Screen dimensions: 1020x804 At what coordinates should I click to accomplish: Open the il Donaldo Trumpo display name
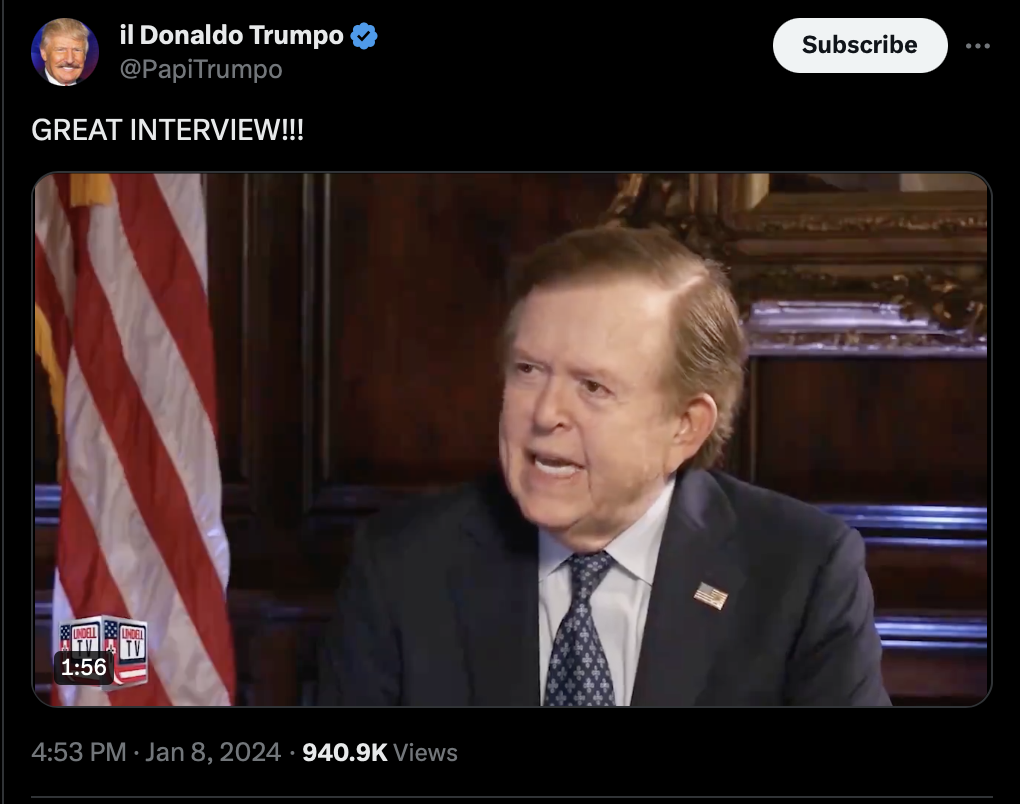pos(232,35)
